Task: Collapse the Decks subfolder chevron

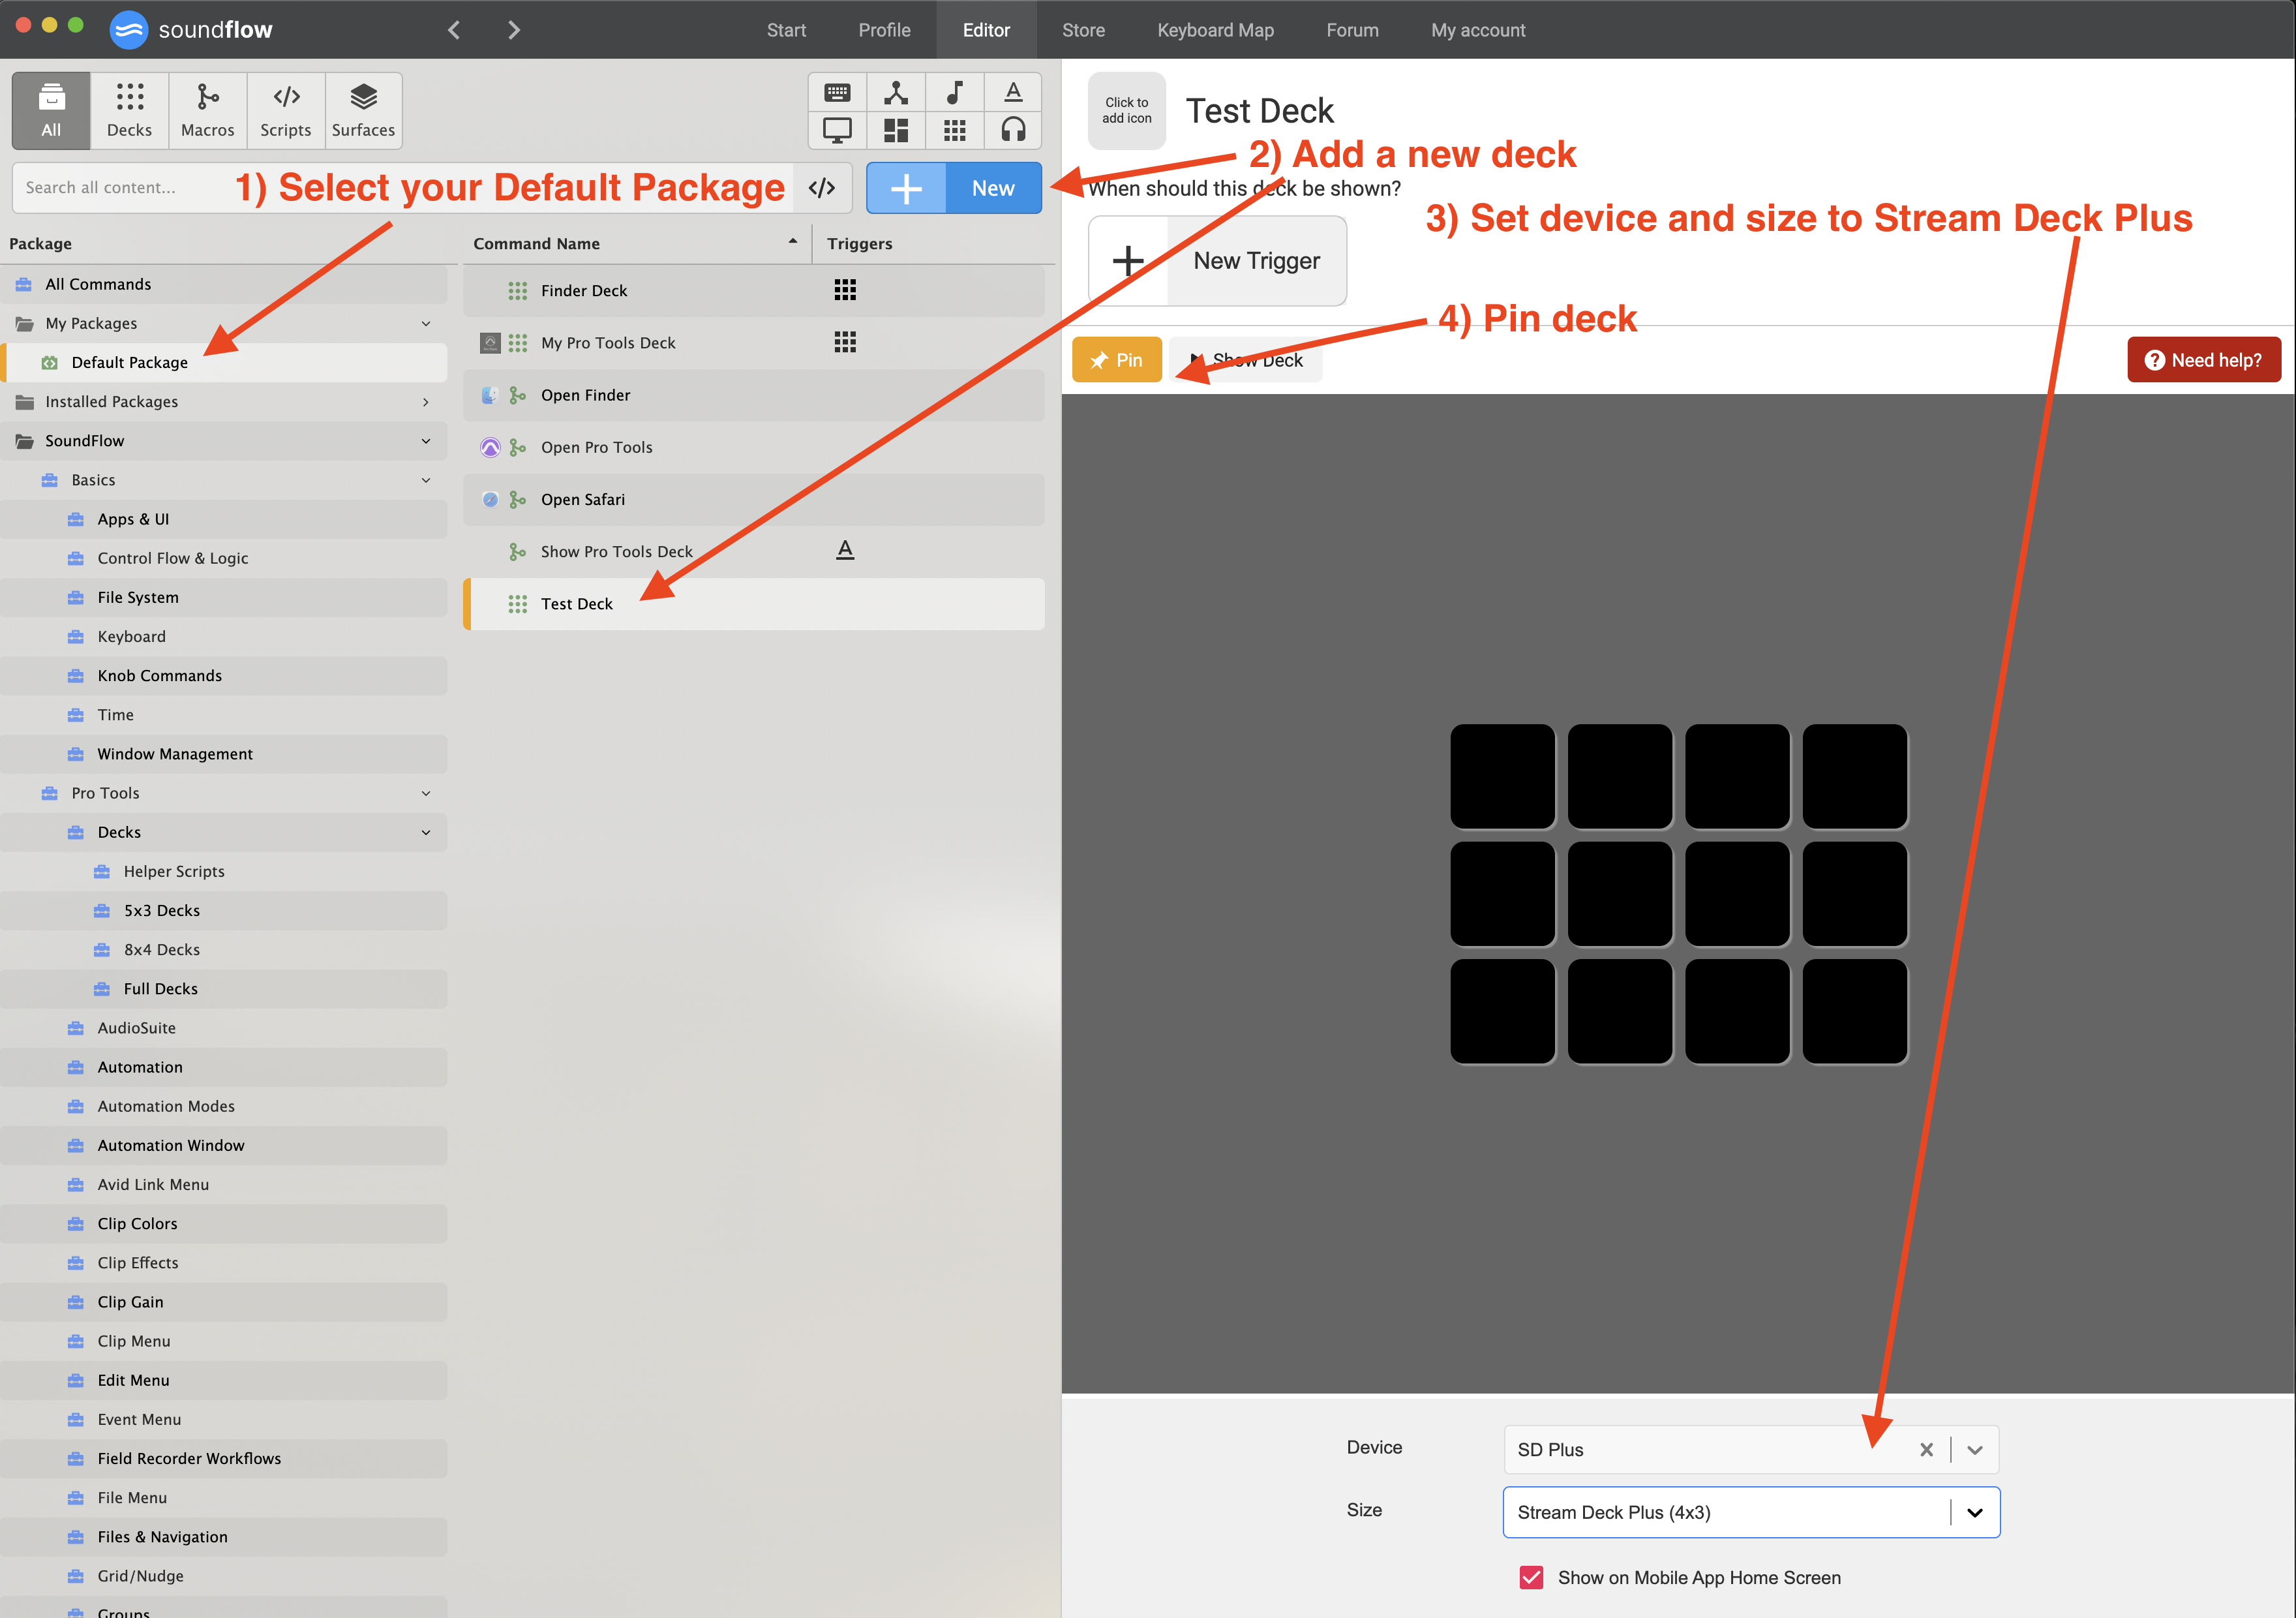Action: click(x=426, y=832)
